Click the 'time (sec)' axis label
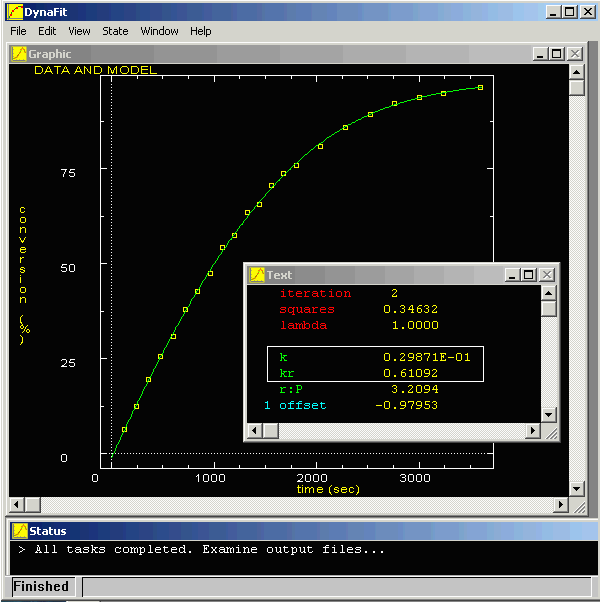Viewport: 600px width, 602px height. [x=328, y=489]
